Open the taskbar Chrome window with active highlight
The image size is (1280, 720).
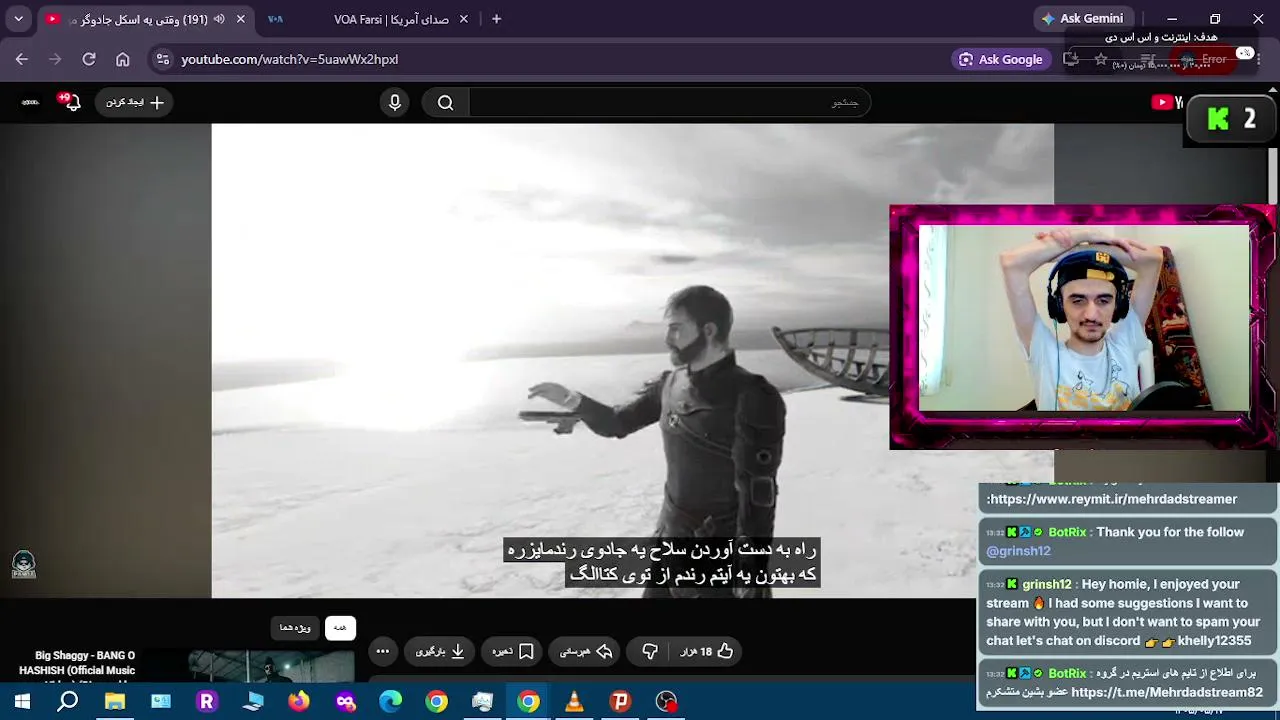[x=528, y=702]
